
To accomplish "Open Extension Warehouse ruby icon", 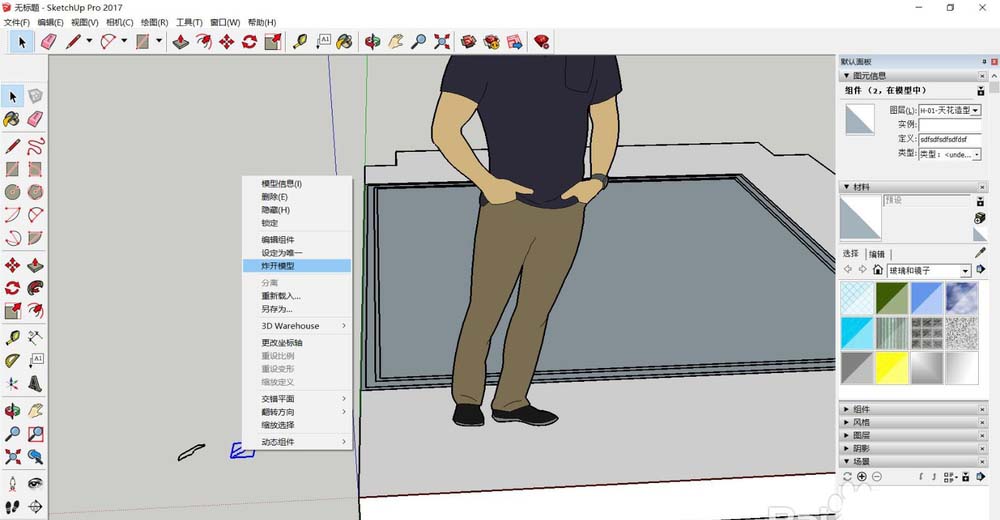I will (541, 41).
